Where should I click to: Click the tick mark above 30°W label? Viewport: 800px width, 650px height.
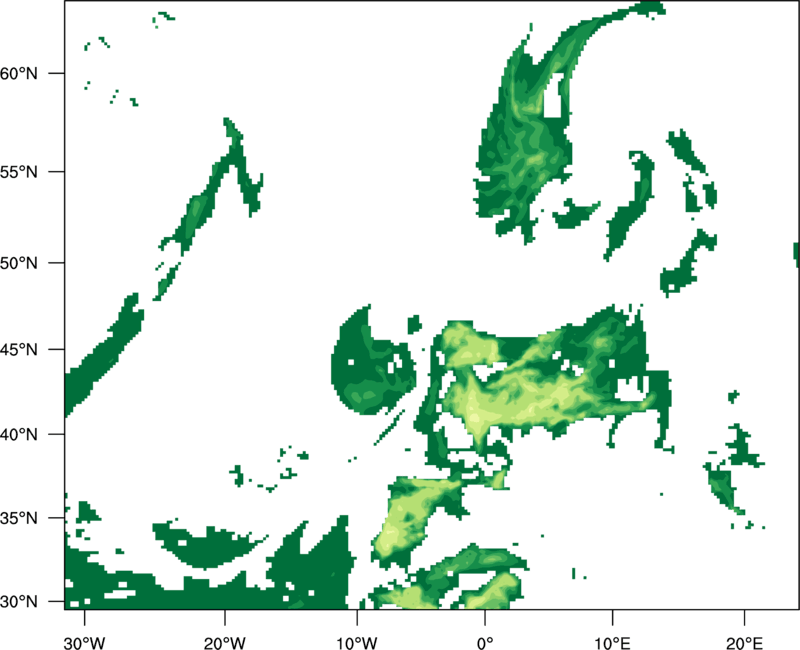click(x=84, y=617)
